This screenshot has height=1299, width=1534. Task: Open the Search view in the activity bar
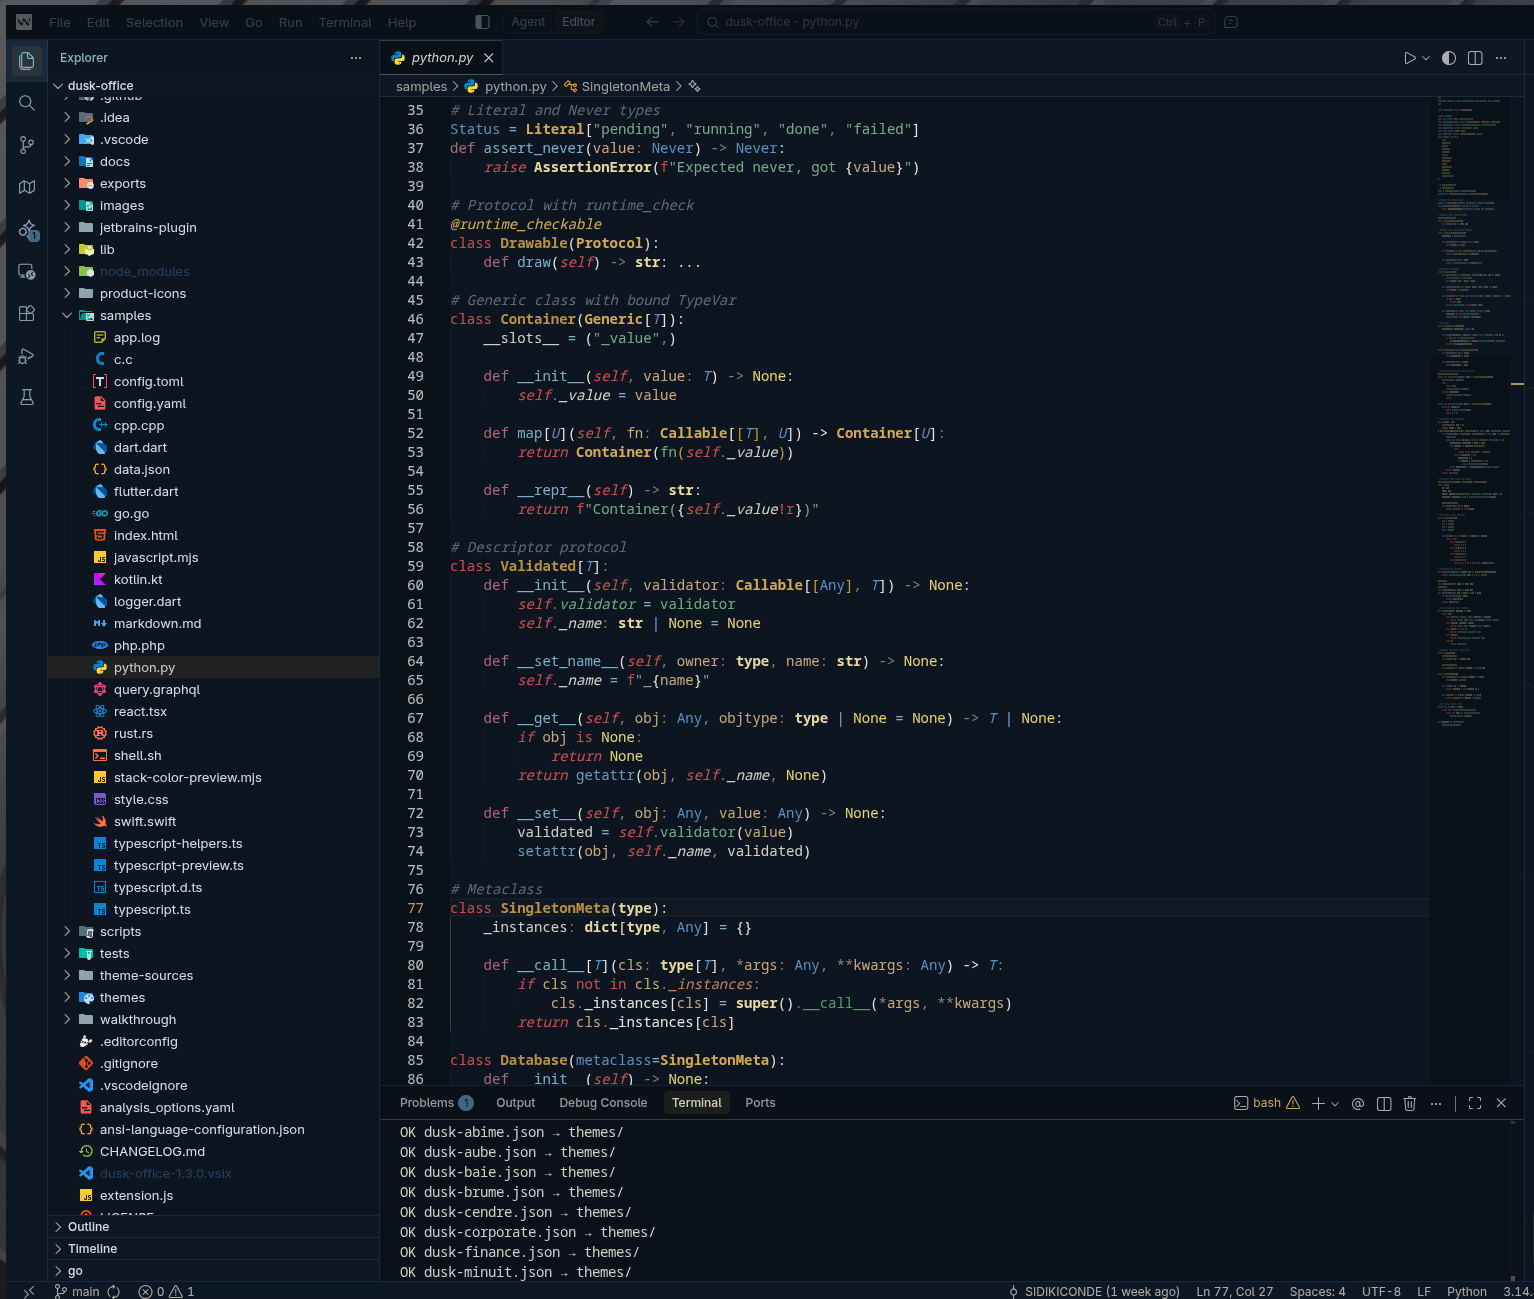click(x=27, y=103)
